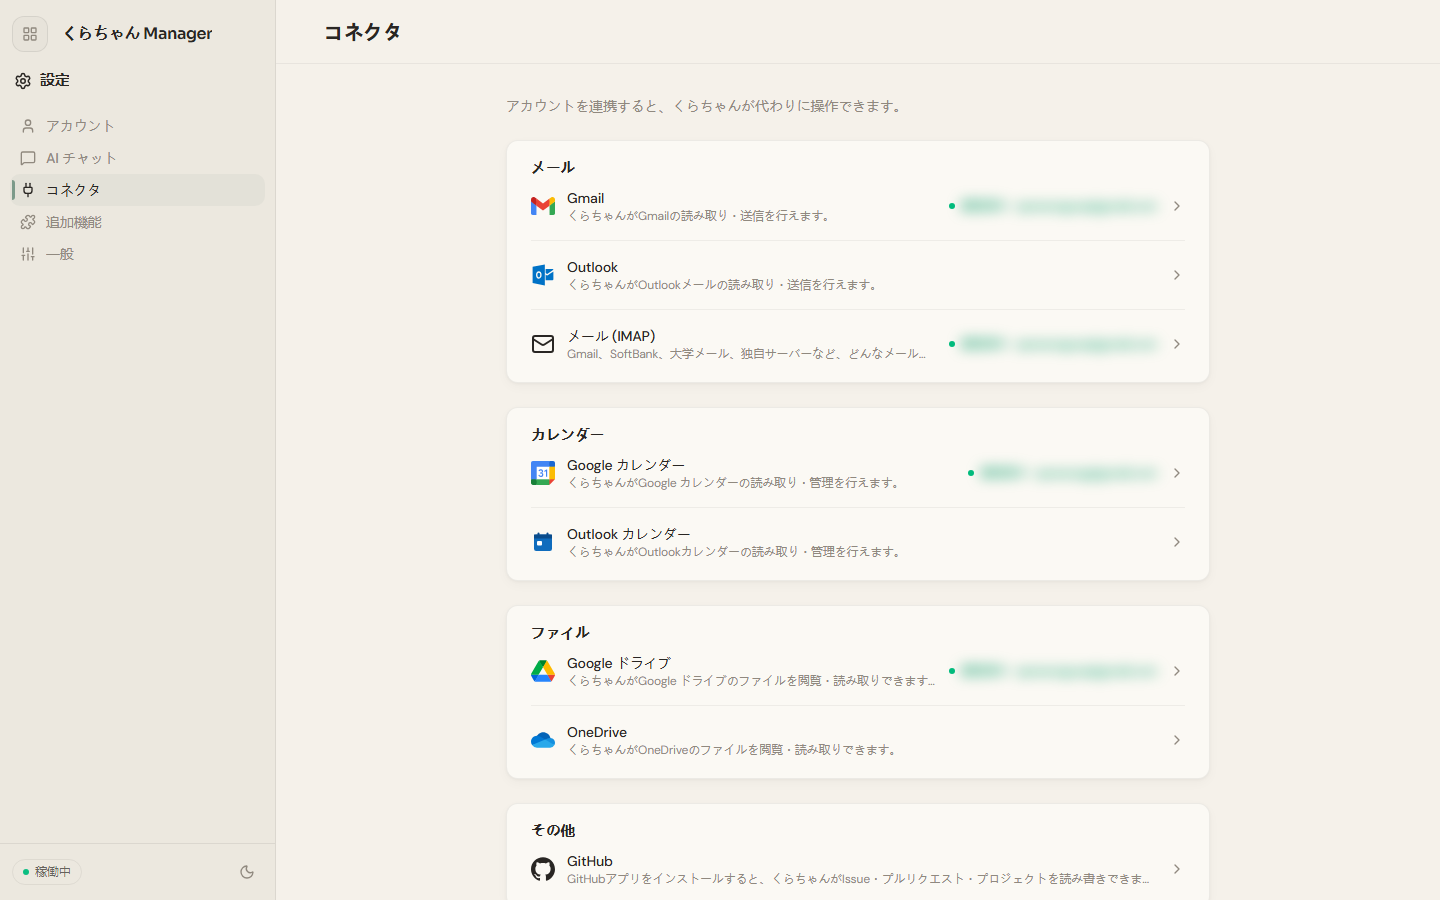Open the アカウント settings page
Image resolution: width=1440 pixels, height=900 pixels.
[138, 126]
